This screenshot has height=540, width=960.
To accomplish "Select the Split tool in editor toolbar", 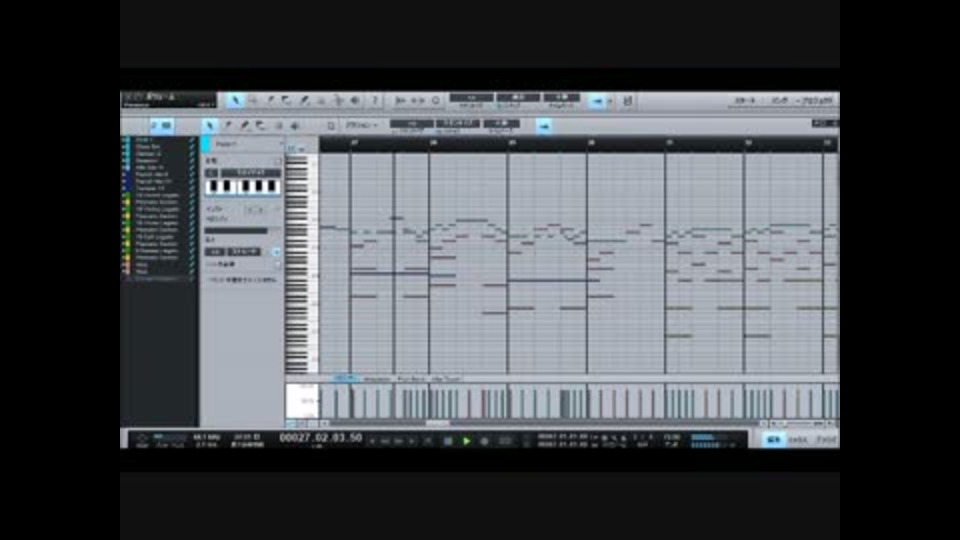I will pyautogui.click(x=228, y=126).
